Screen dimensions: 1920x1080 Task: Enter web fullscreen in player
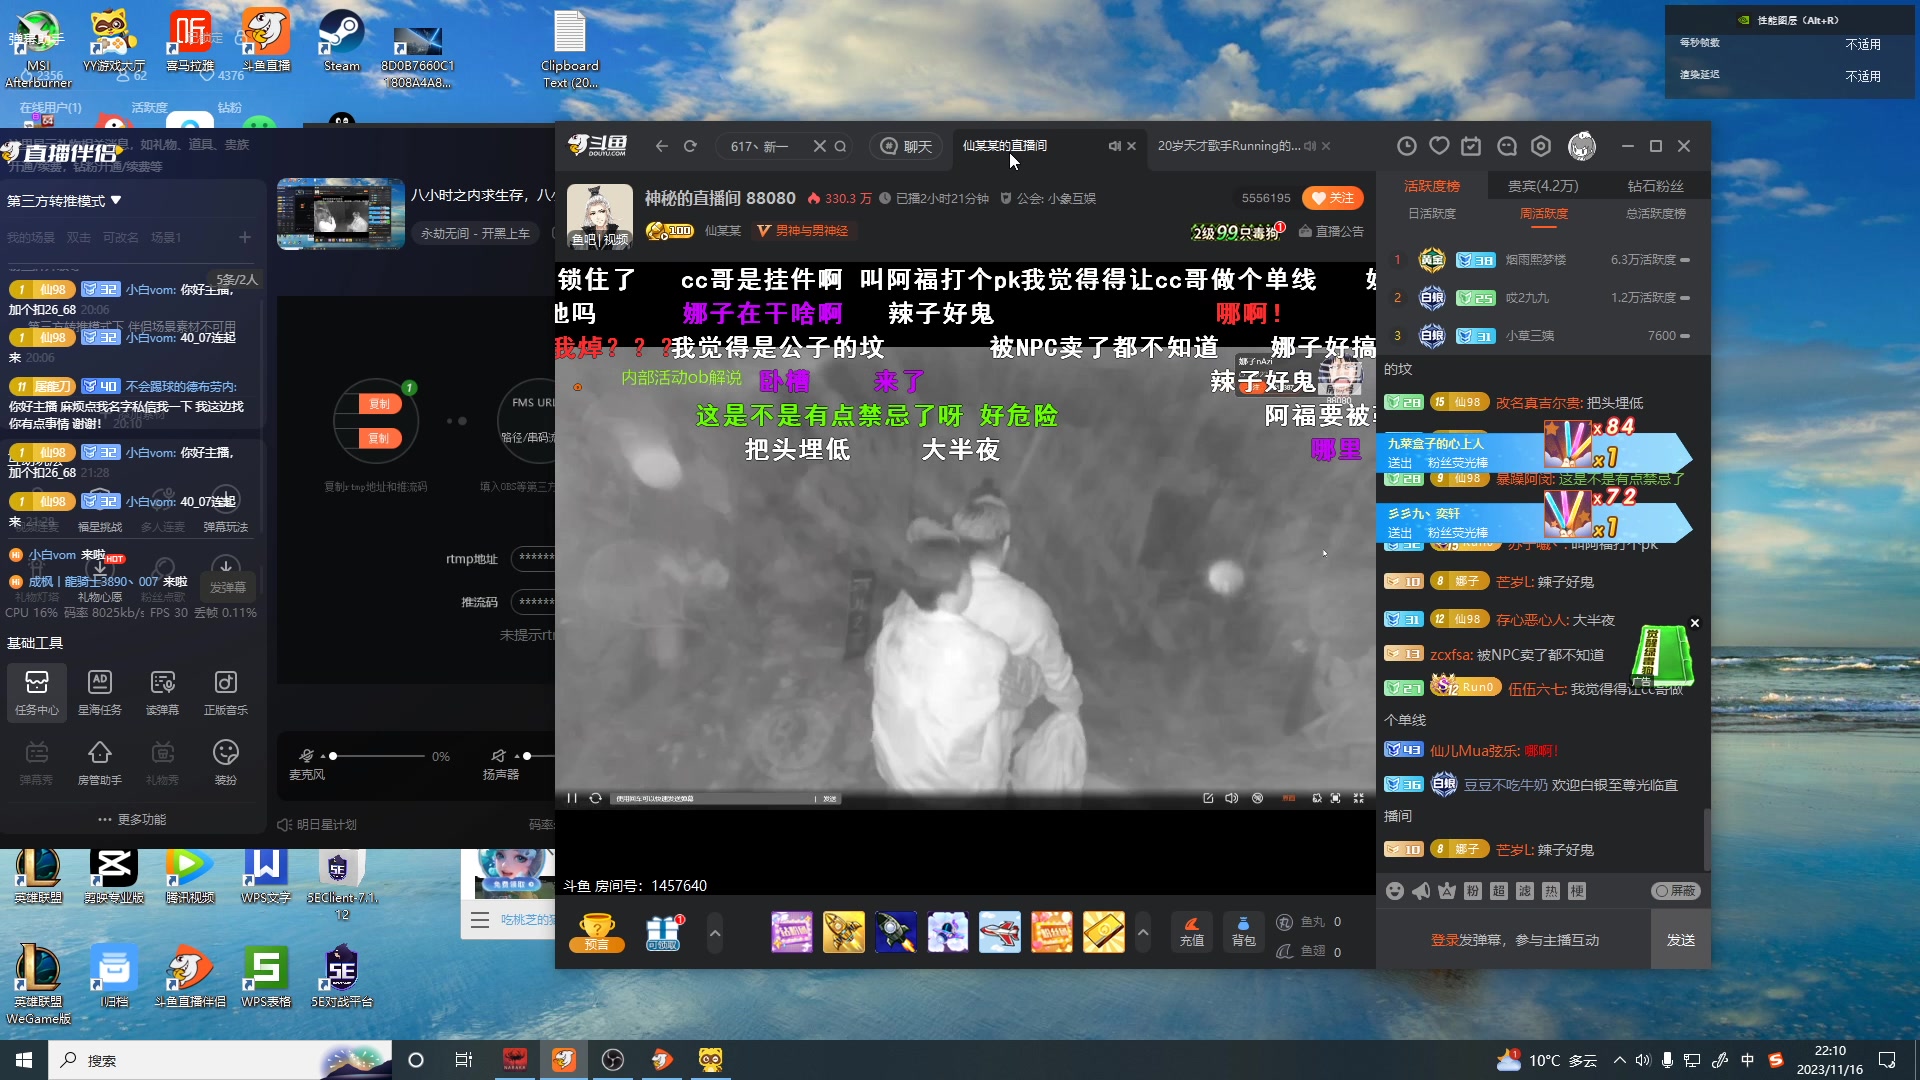pos(1336,798)
